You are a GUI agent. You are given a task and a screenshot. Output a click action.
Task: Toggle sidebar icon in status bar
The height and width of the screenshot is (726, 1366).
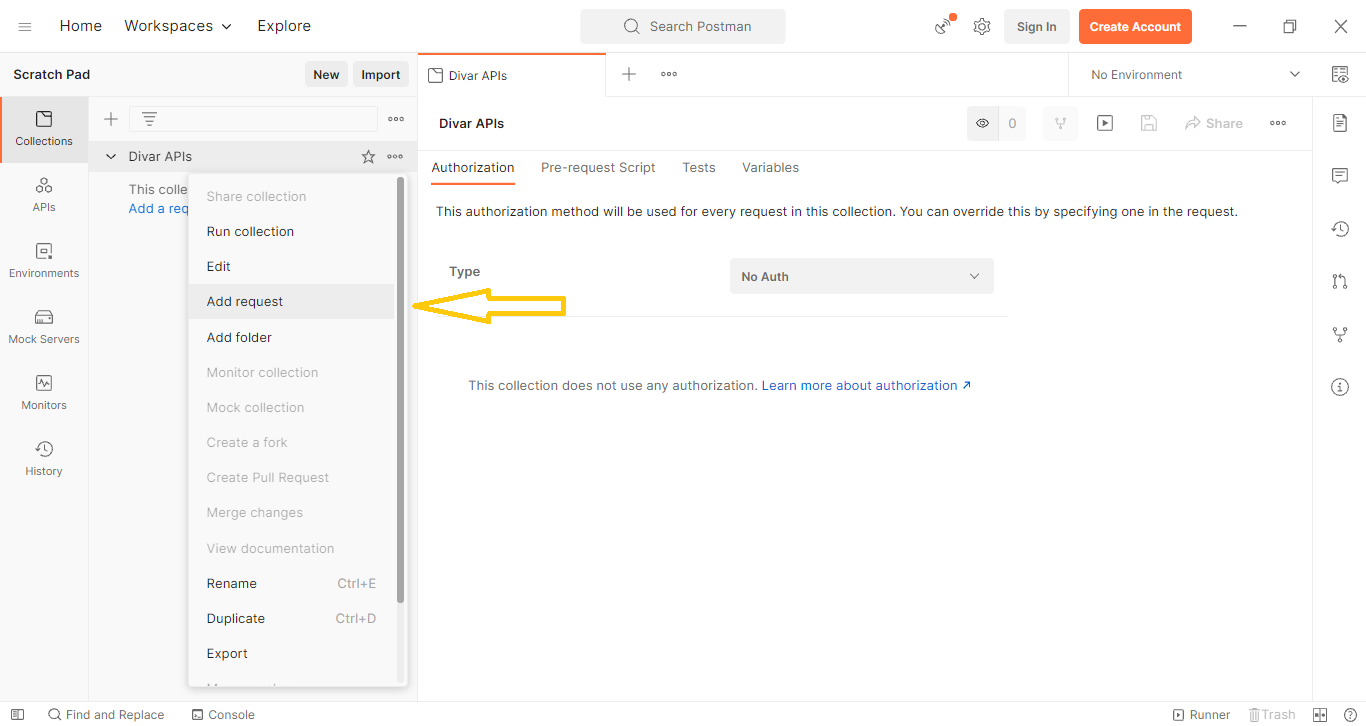[x=17, y=715]
